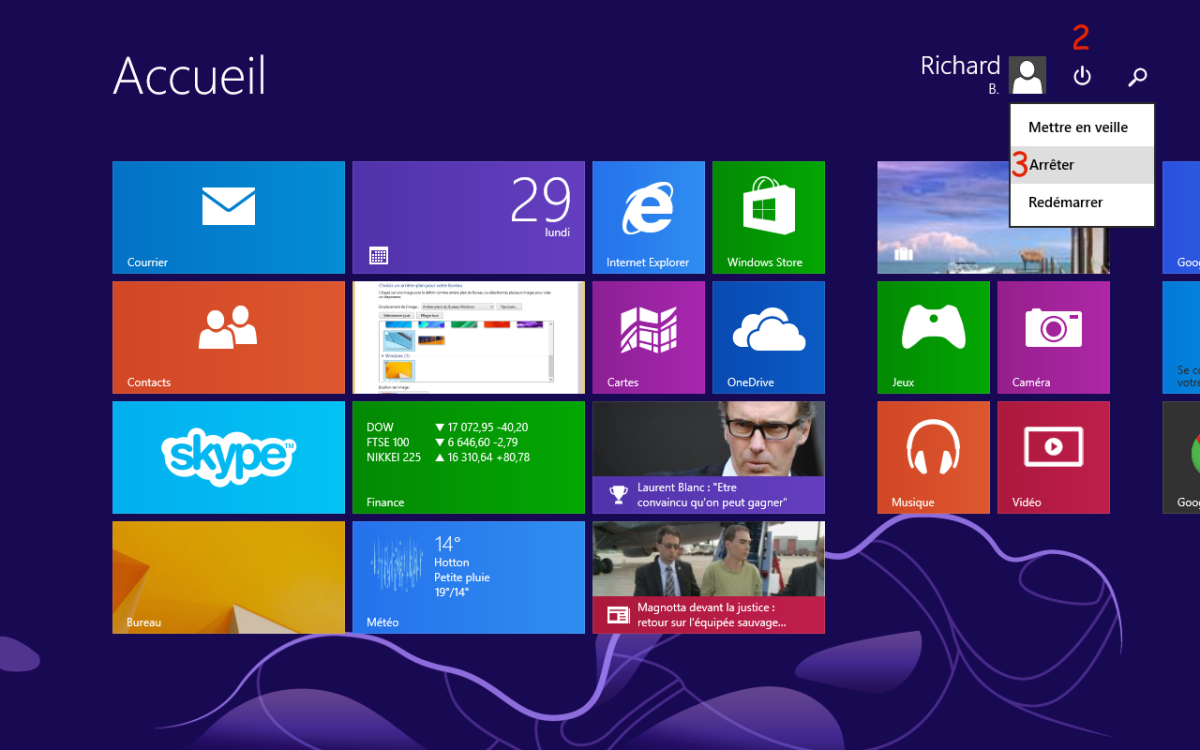Select Redémarrer in the power menu
The image size is (1200, 750).
click(1082, 202)
